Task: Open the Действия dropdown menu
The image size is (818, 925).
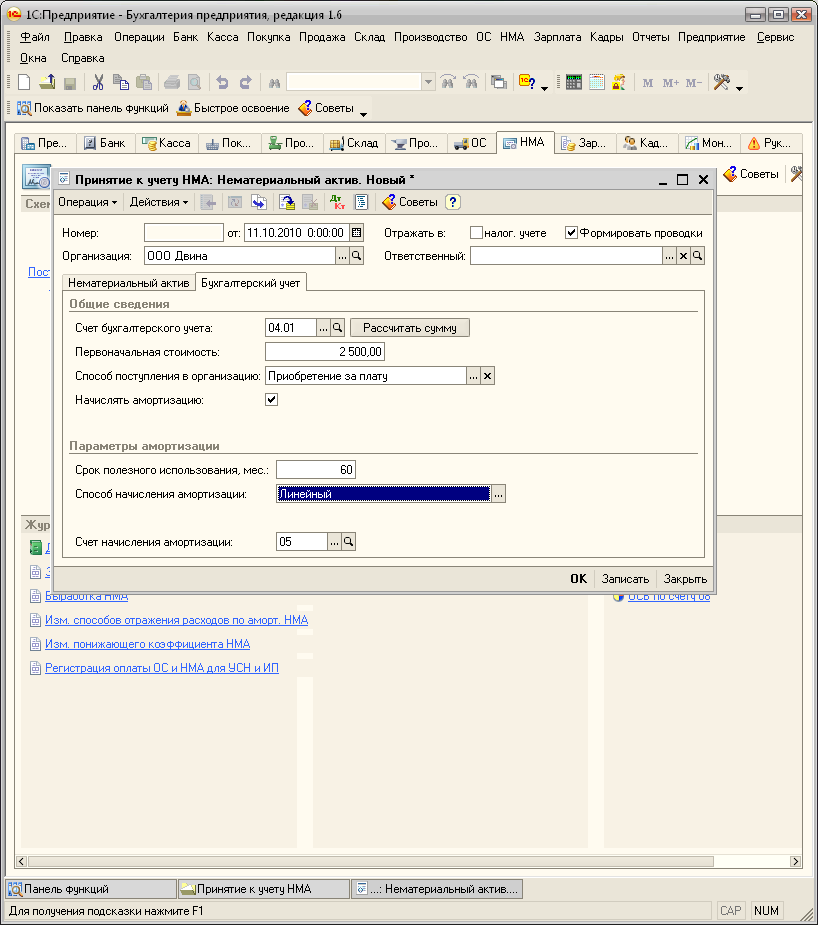Action: click(x=159, y=202)
